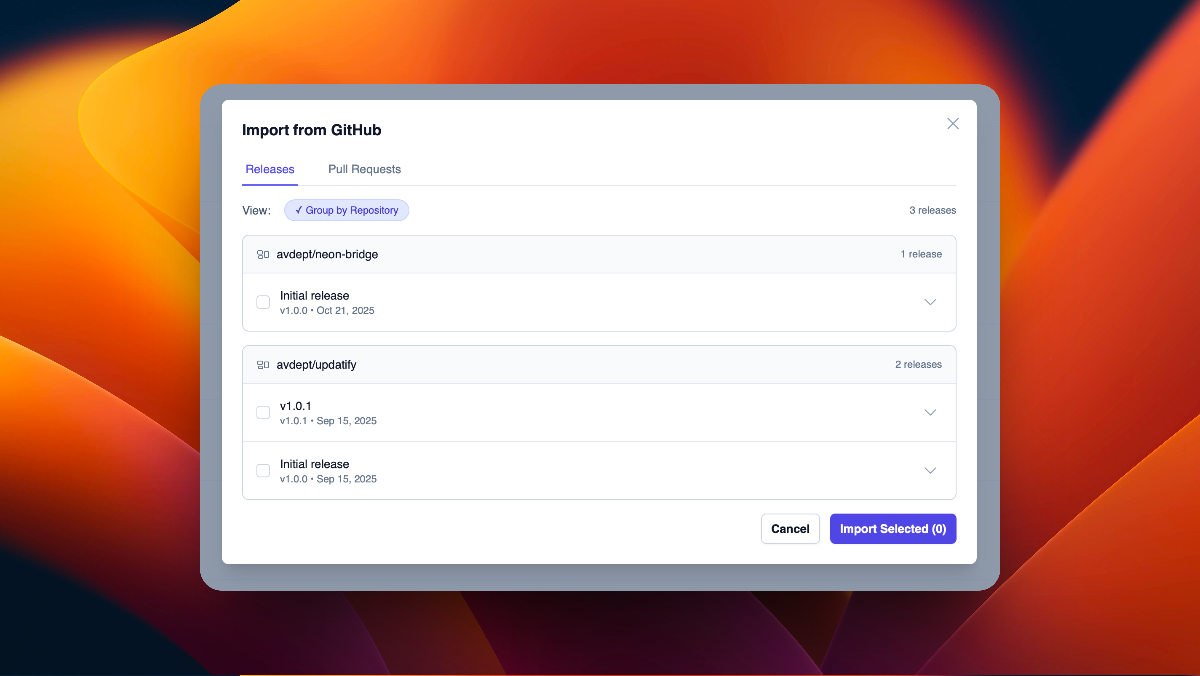Click the updatify Initial release title text

pos(314,464)
